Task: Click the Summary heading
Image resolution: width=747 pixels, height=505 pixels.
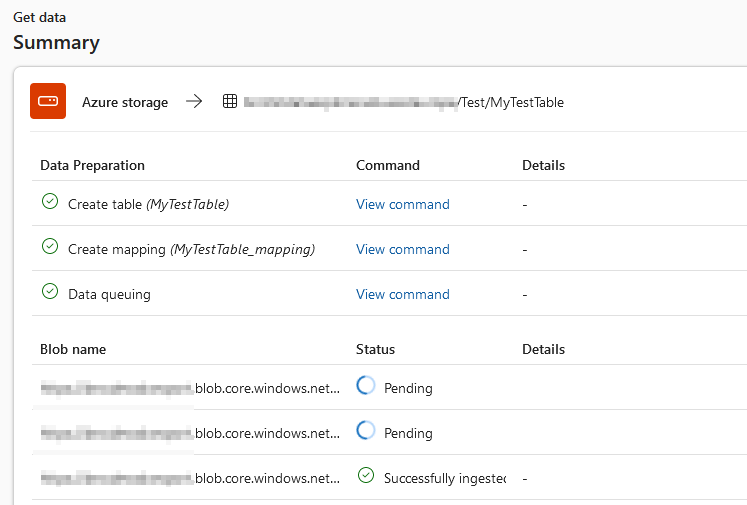Action: pos(56,43)
